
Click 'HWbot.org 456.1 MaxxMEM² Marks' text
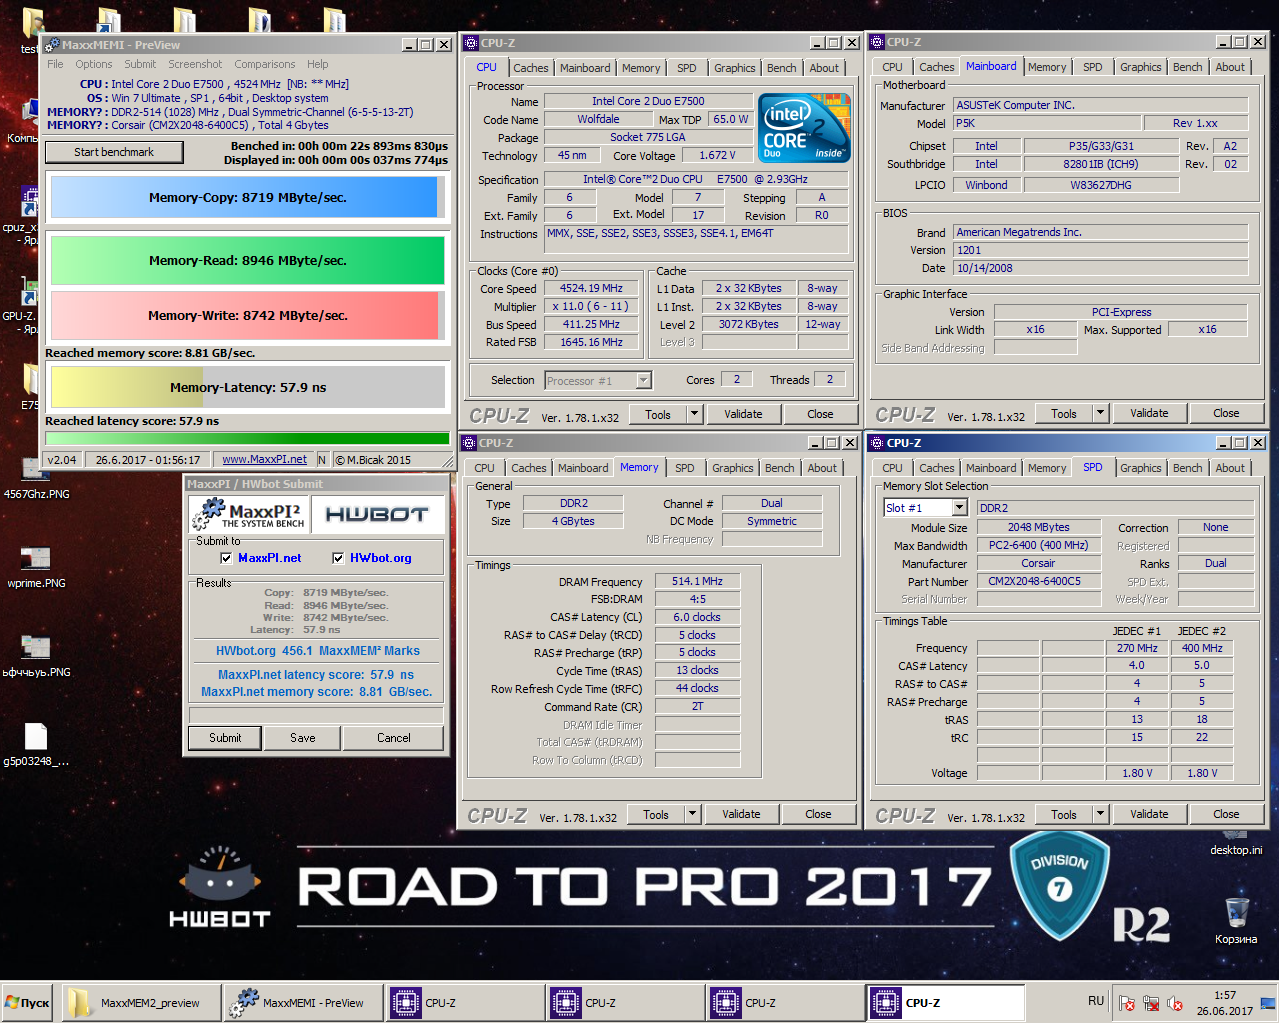(x=318, y=650)
